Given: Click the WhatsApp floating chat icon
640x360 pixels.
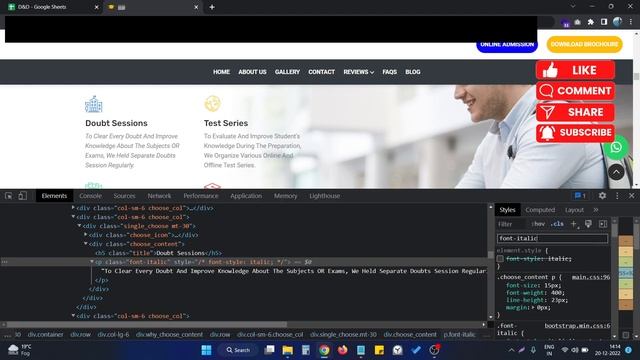Looking at the screenshot, I should point(616,147).
